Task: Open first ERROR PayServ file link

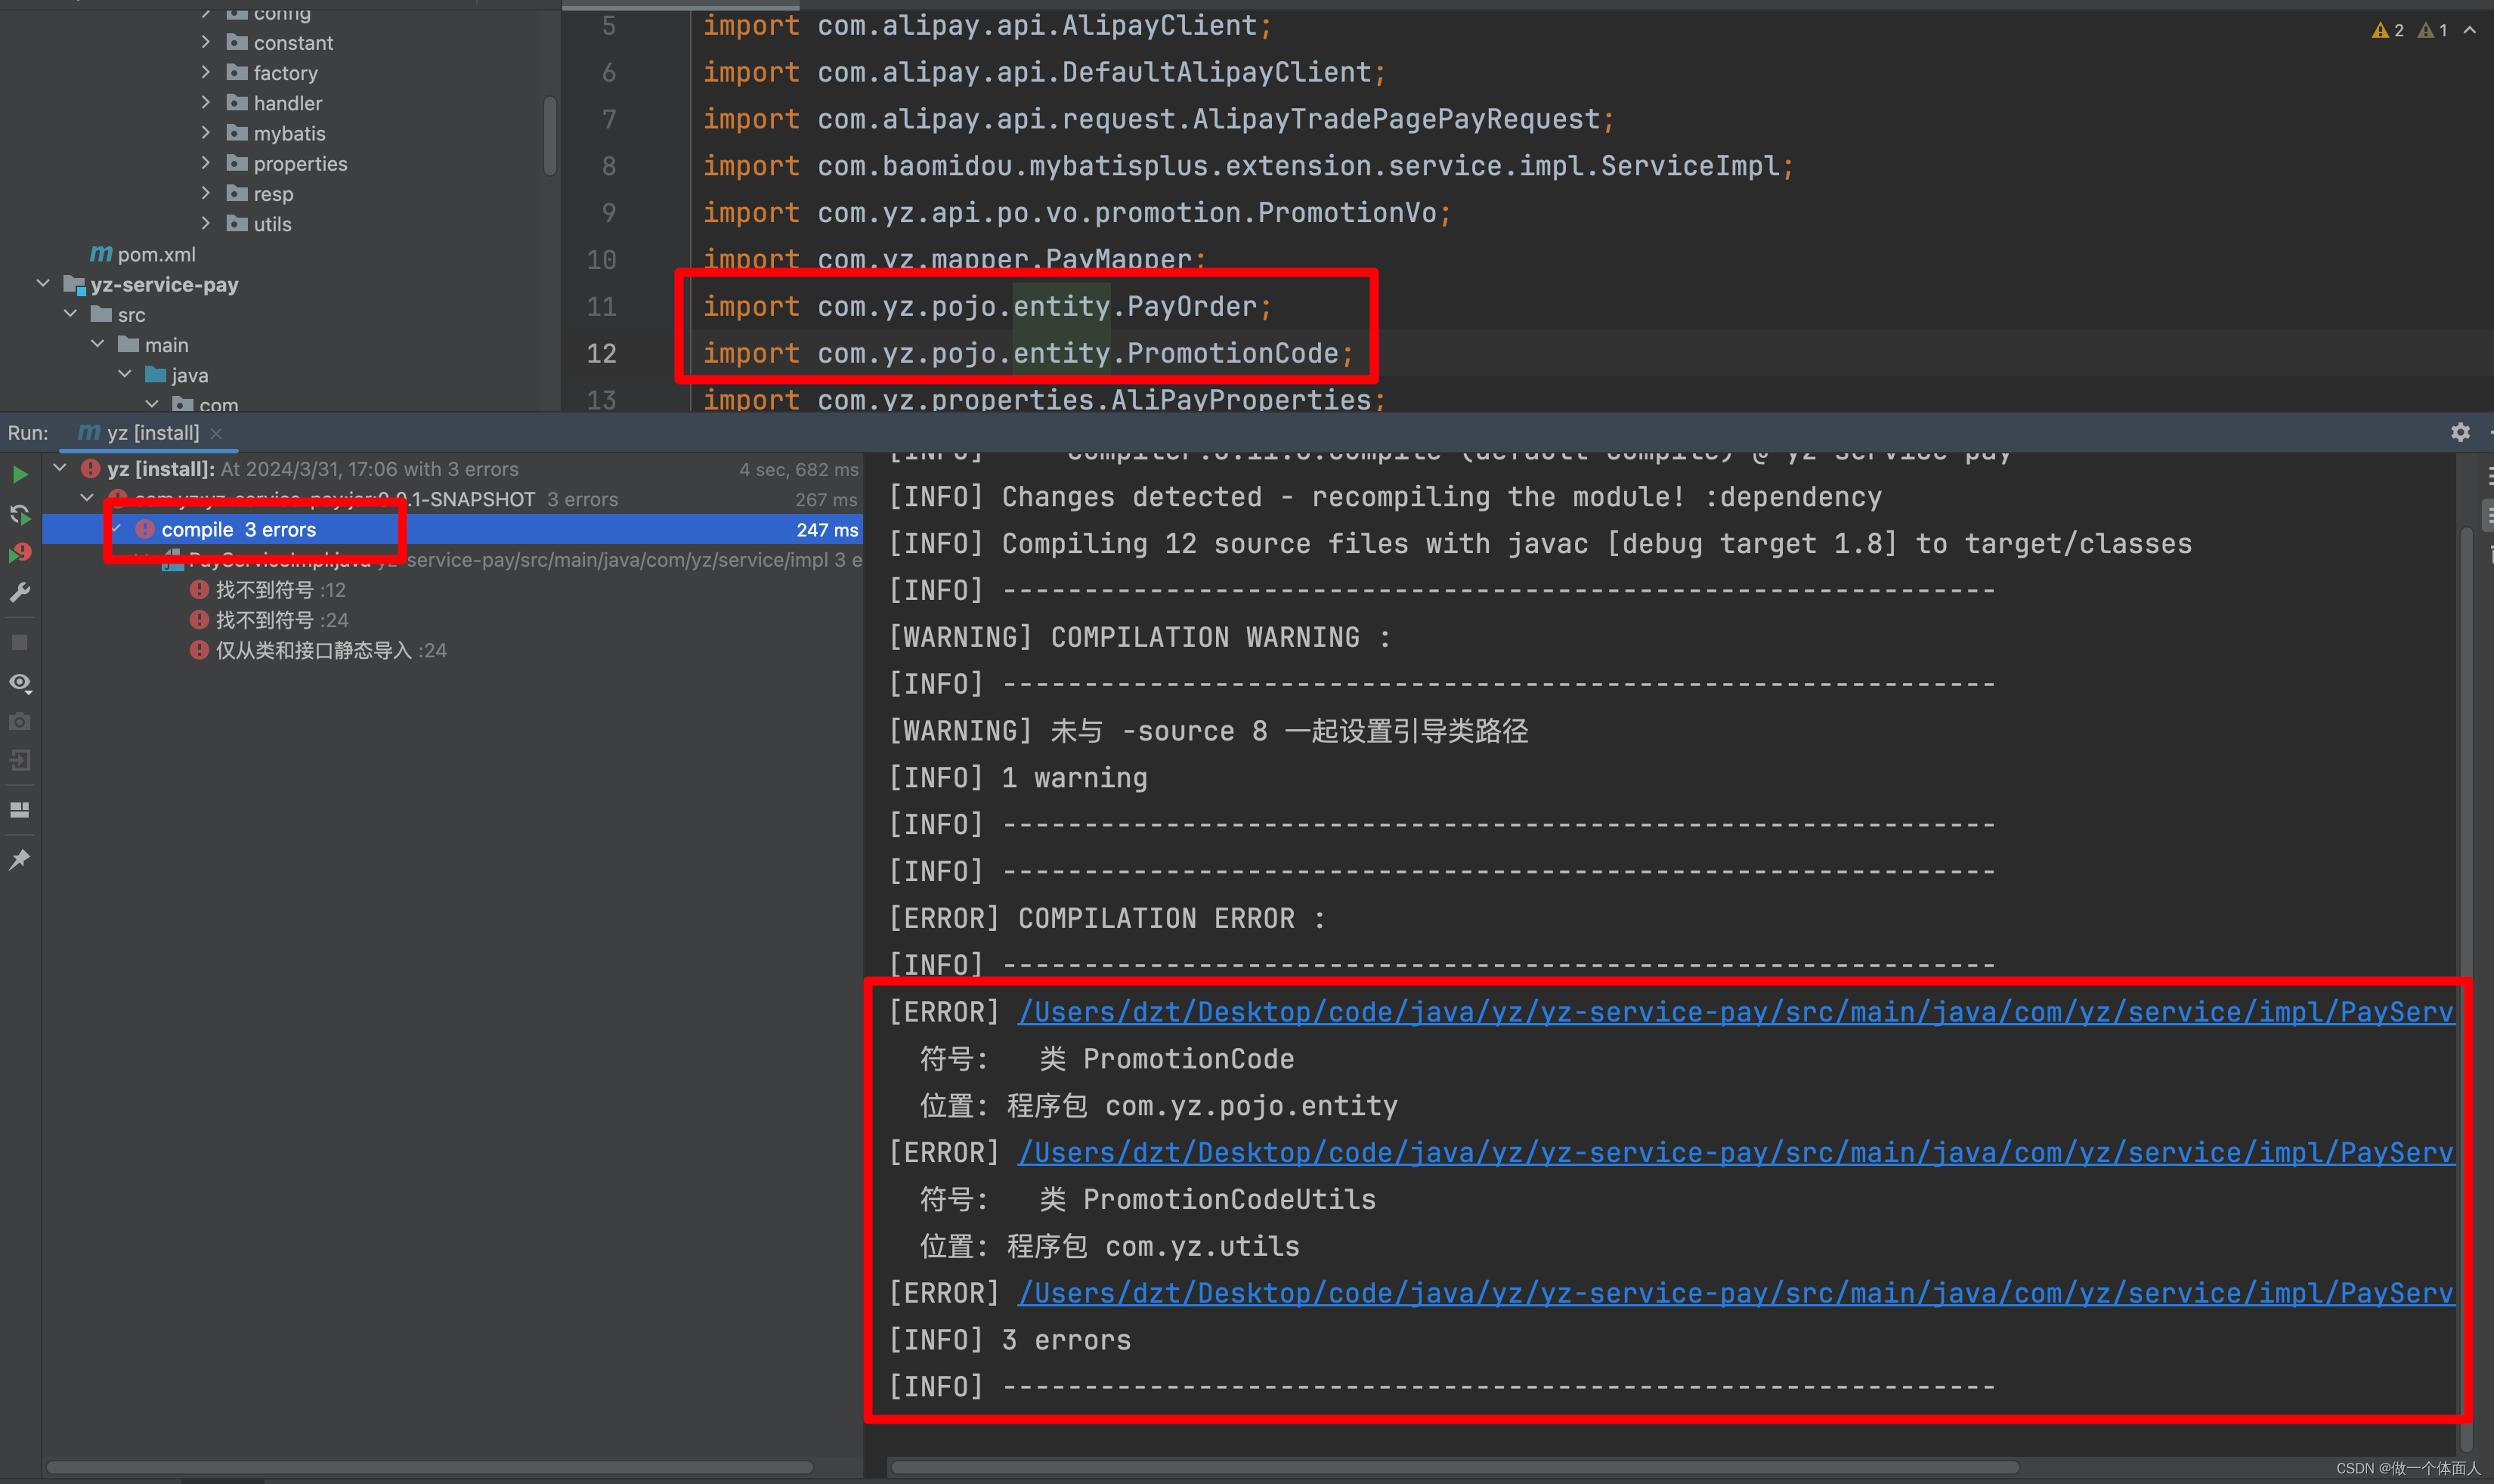Action: 1736,1012
